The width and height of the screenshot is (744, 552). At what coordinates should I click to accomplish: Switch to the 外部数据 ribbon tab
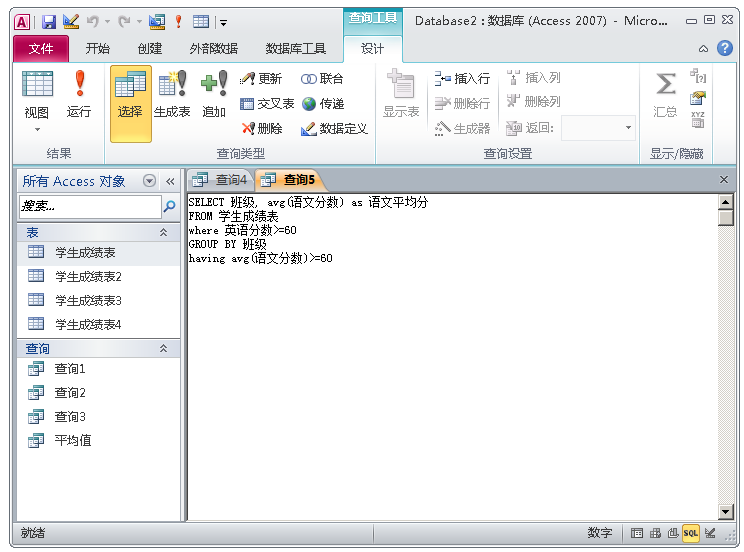click(x=214, y=48)
